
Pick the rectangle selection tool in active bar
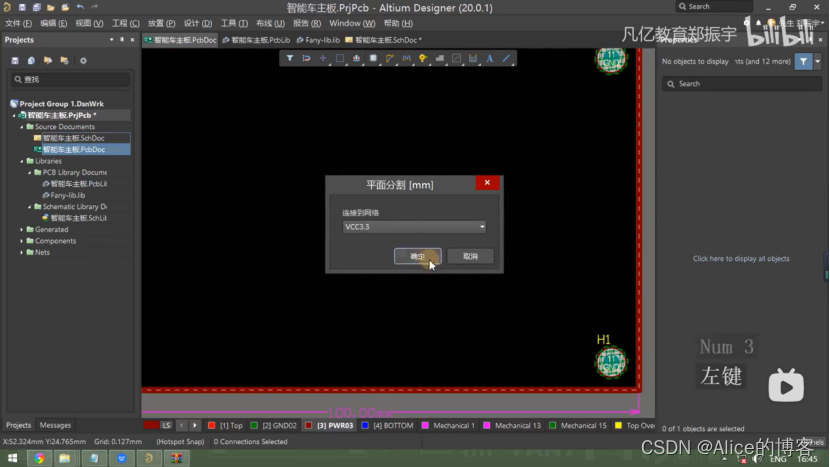click(x=340, y=58)
